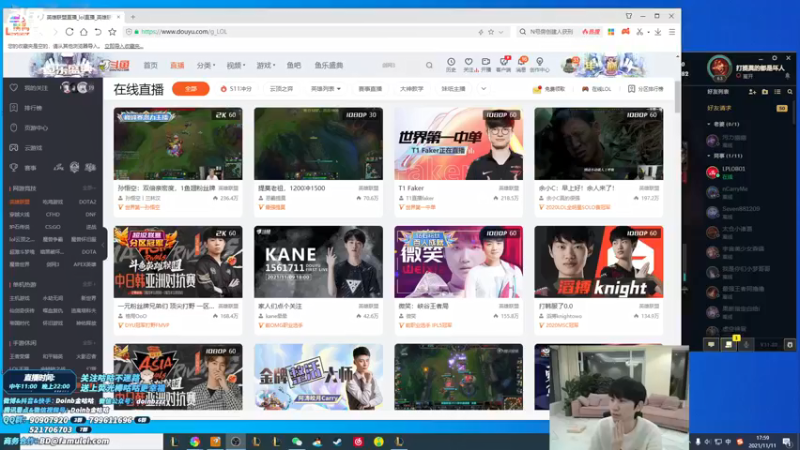Click the 免费领取 link with envelope
800x450 pixels.
click(x=549, y=89)
